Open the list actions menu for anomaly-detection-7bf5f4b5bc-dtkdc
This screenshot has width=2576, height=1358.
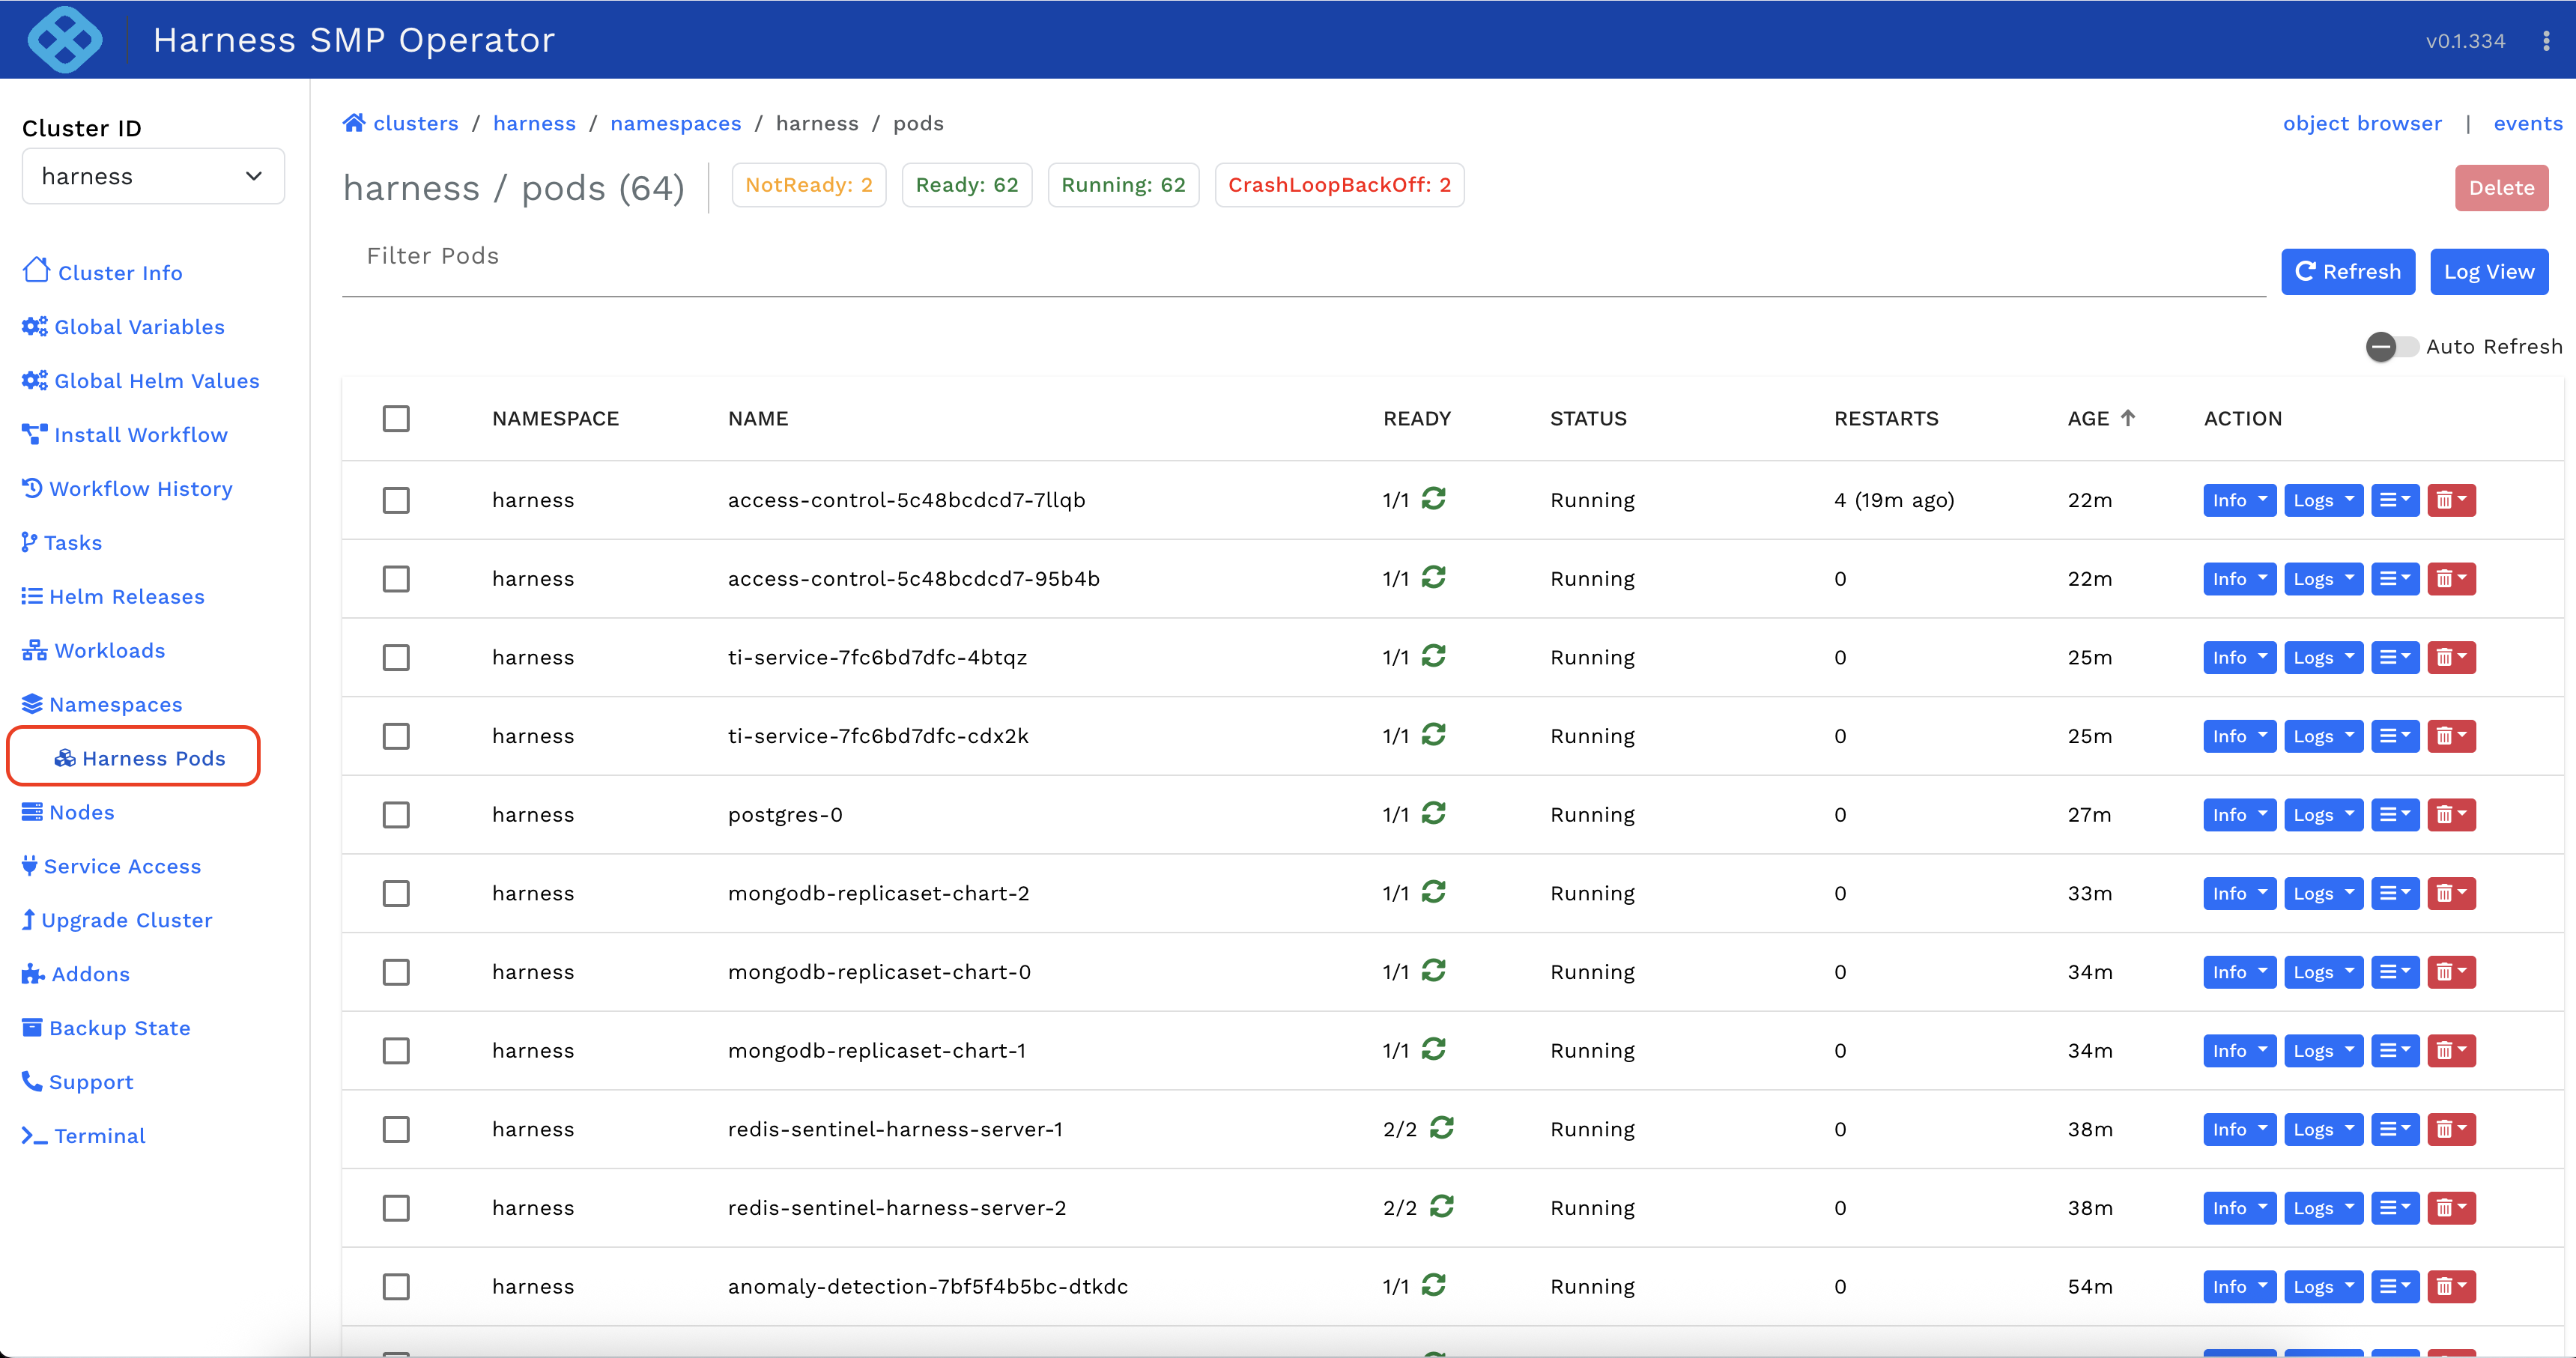point(2395,1287)
